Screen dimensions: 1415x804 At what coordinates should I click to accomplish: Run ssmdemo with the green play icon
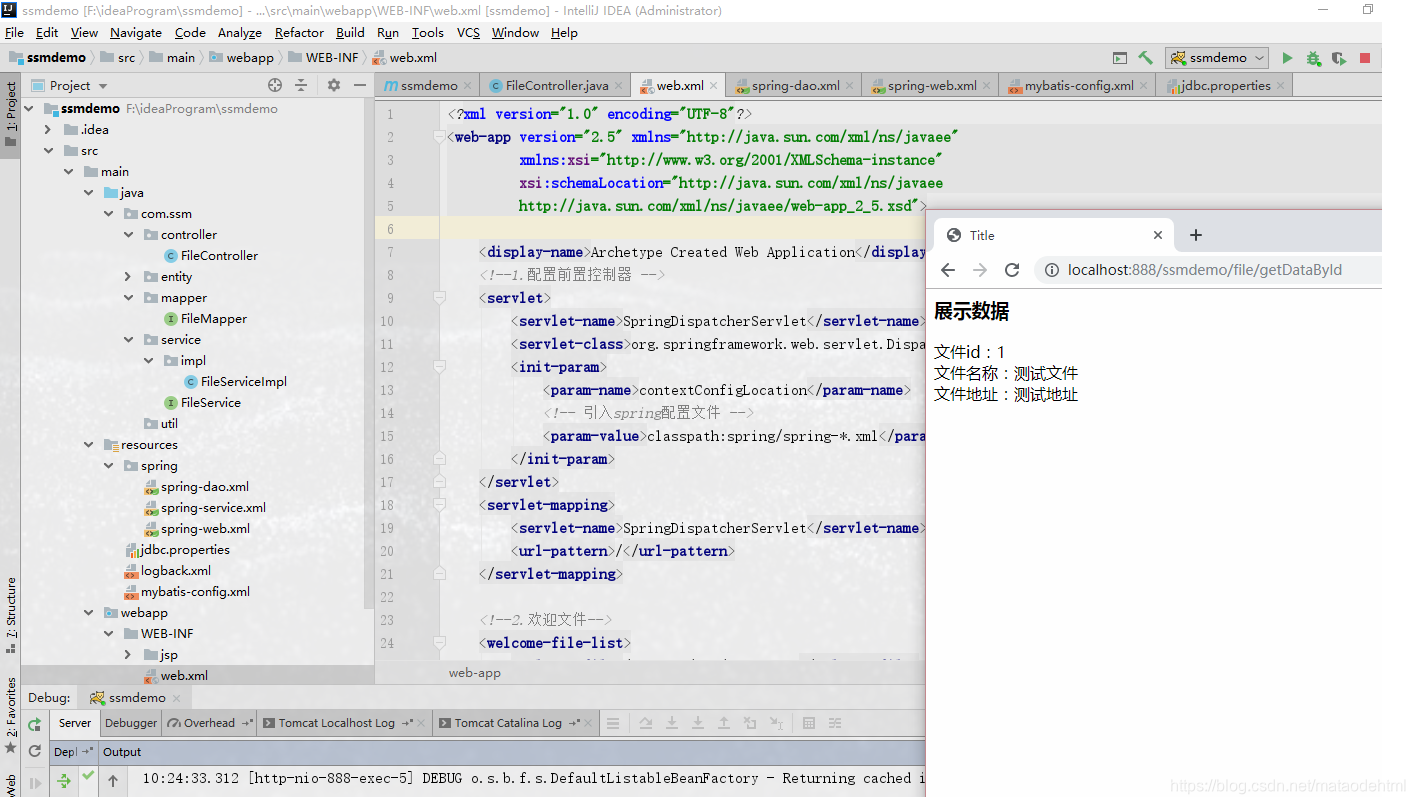click(x=1287, y=58)
